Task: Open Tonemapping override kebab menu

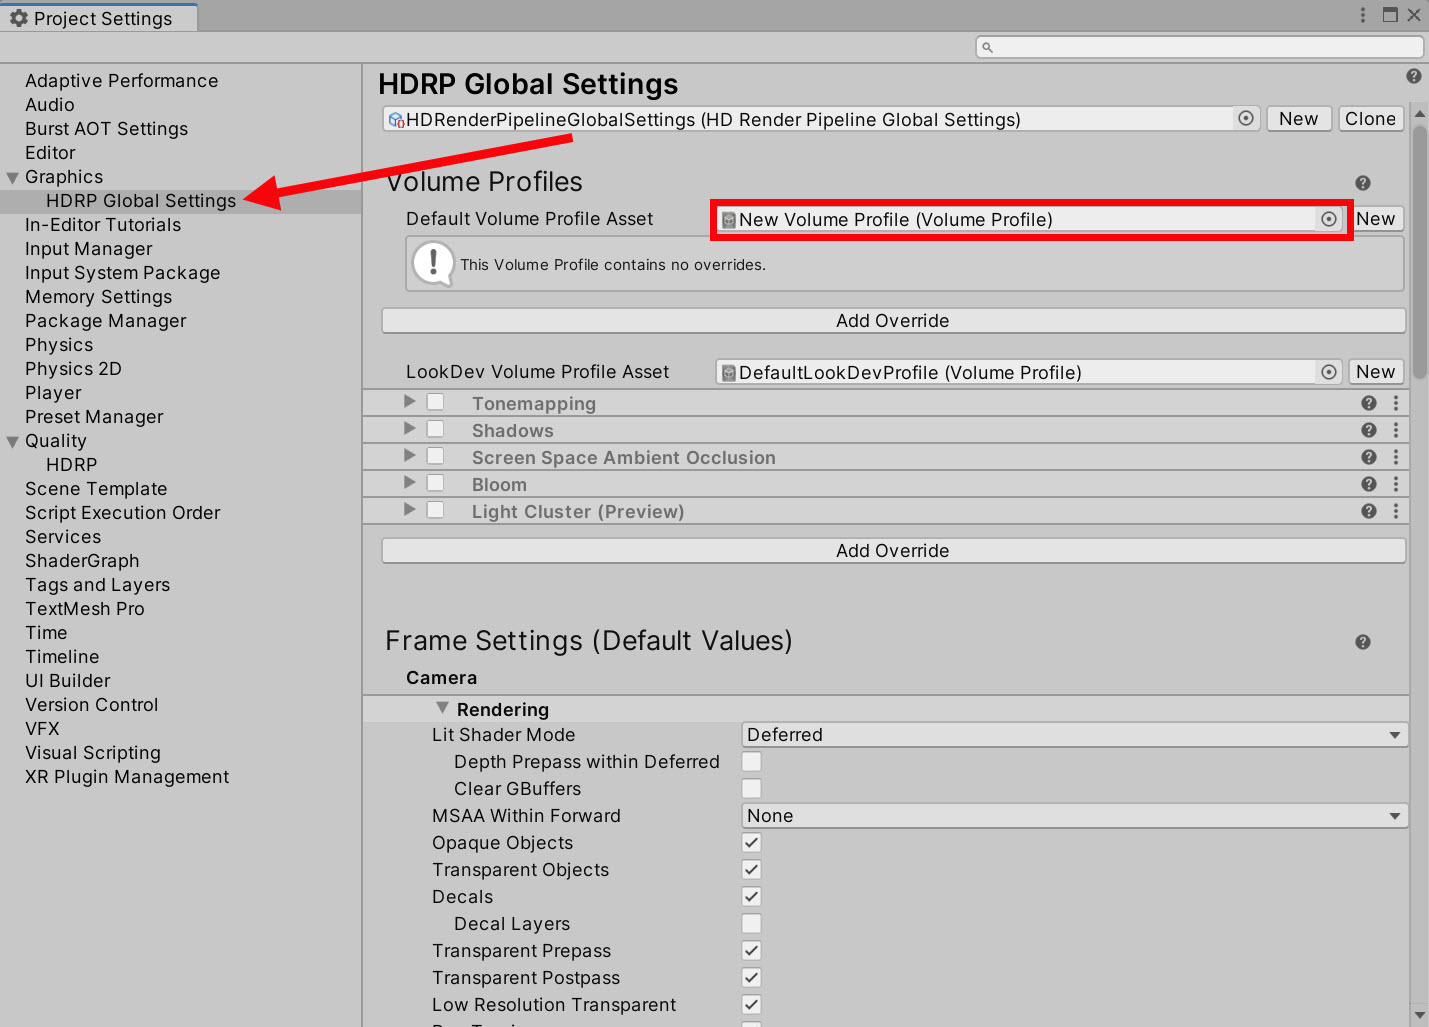Action: pos(1396,403)
